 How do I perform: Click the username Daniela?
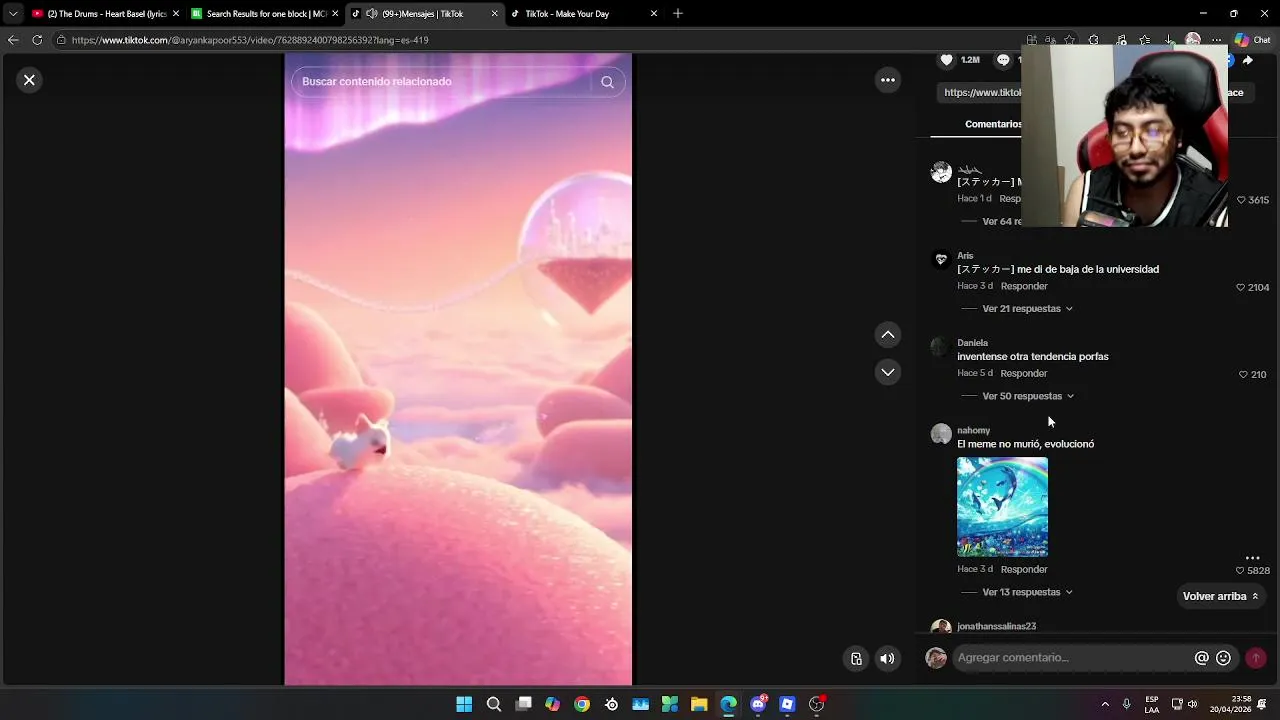point(972,343)
